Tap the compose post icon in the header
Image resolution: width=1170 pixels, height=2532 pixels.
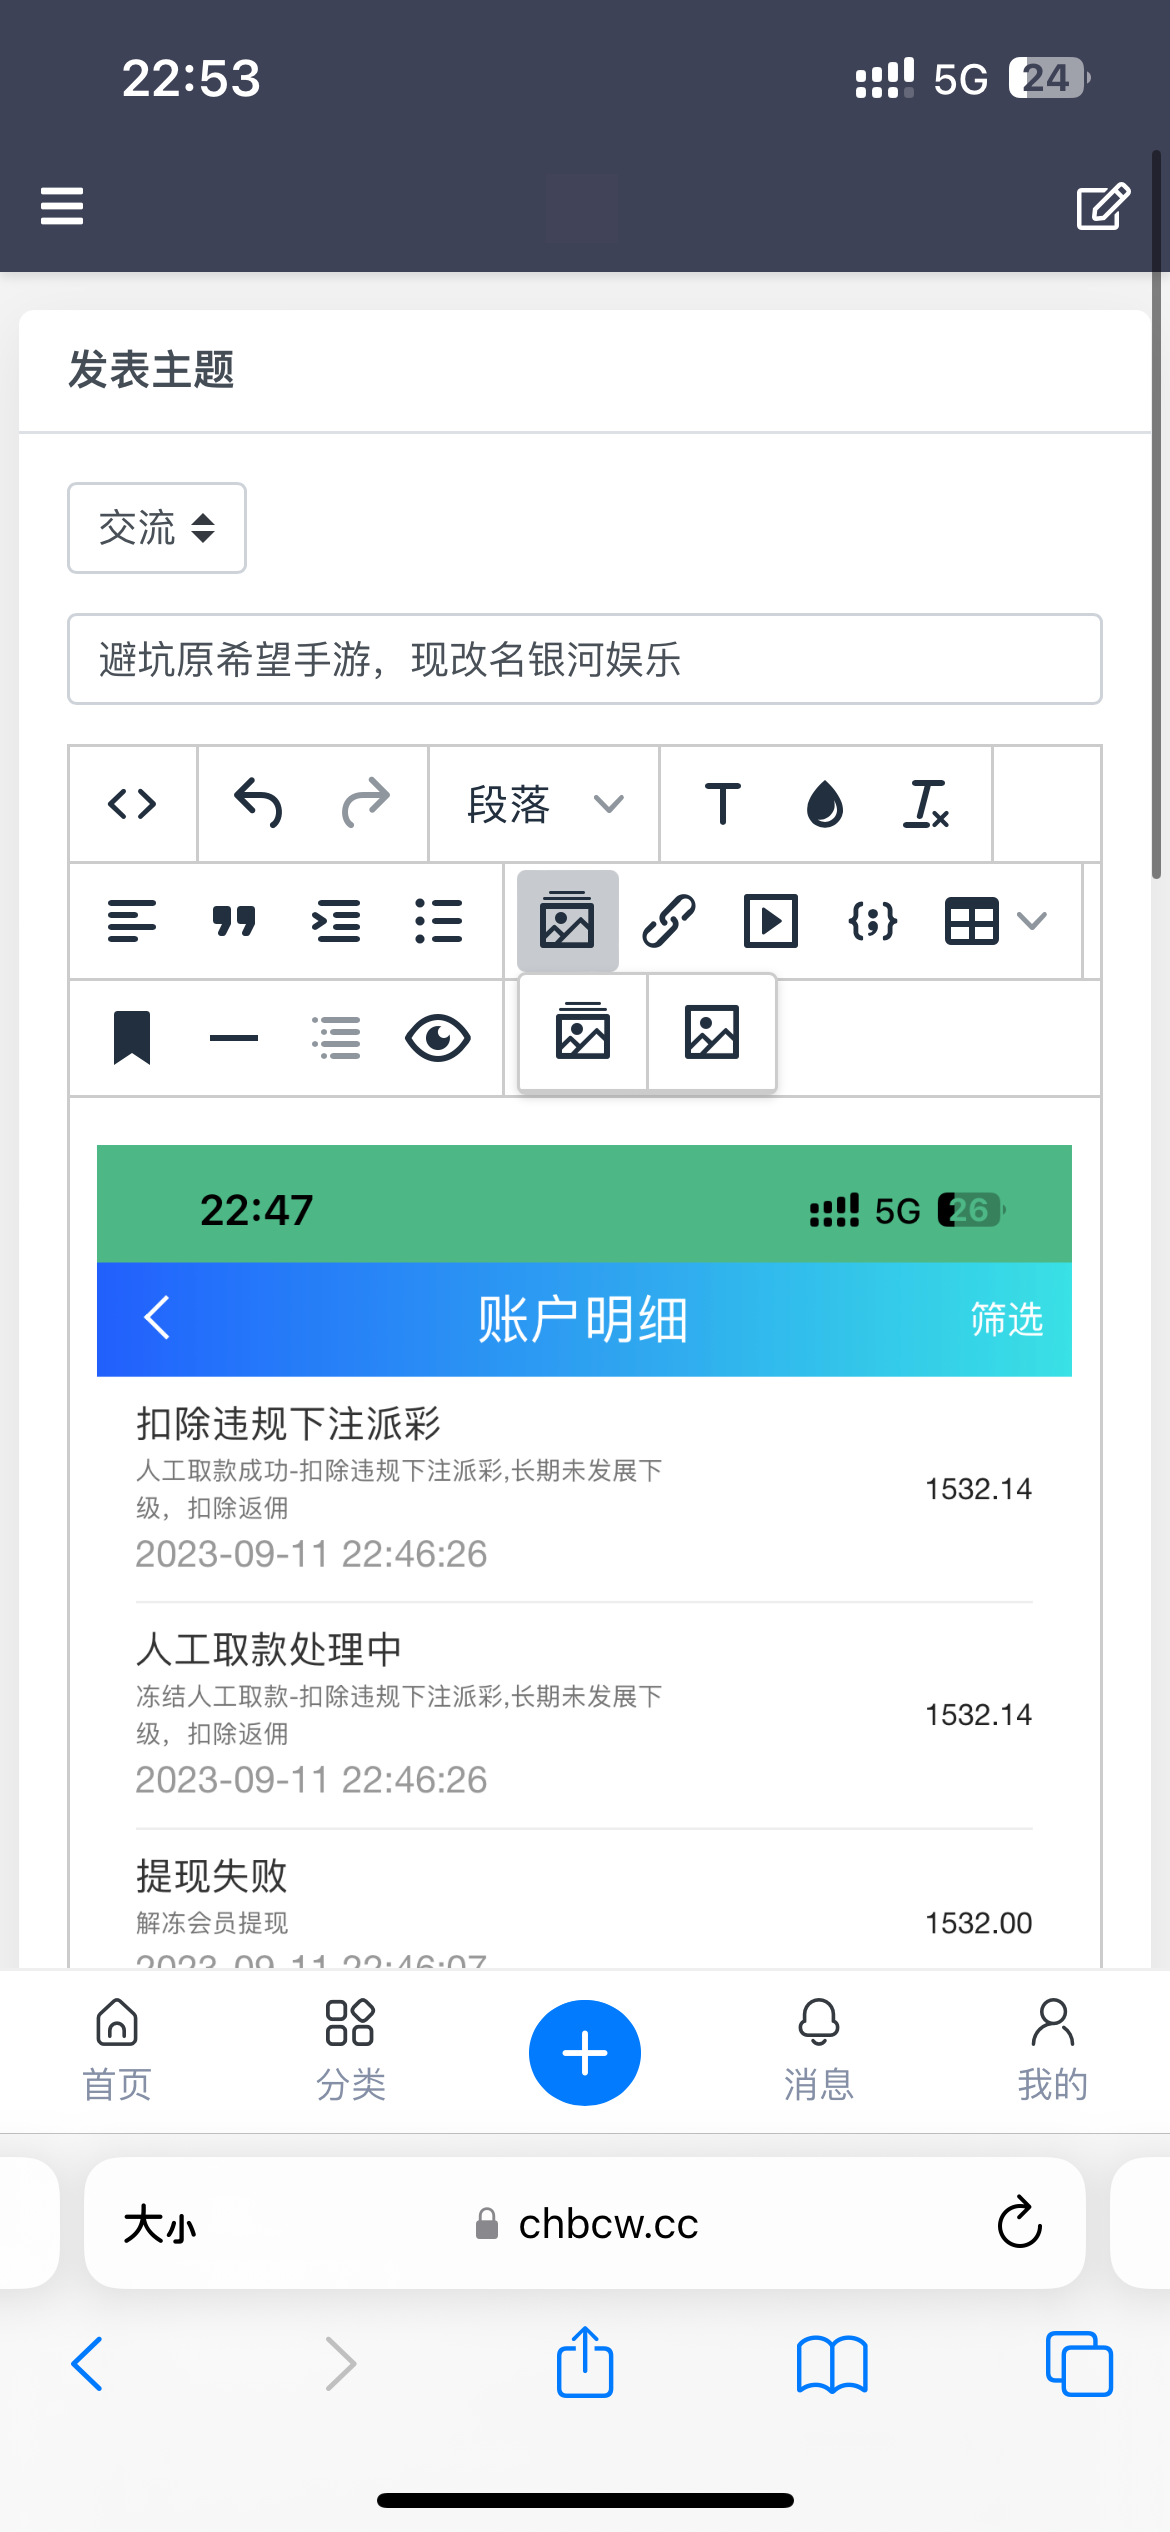pos(1102,206)
